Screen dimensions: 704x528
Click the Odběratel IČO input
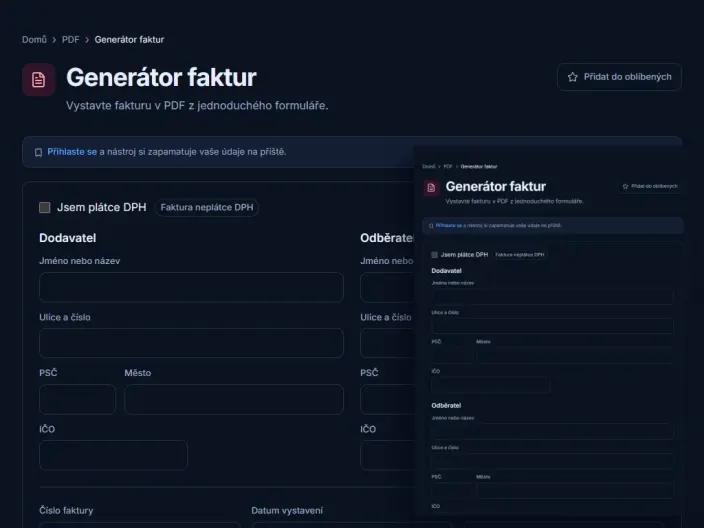pos(387,455)
